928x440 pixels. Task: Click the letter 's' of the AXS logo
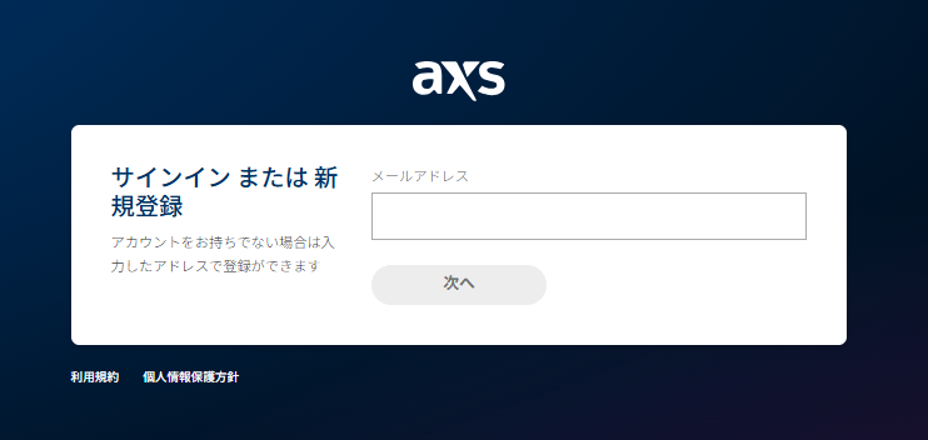coord(489,79)
